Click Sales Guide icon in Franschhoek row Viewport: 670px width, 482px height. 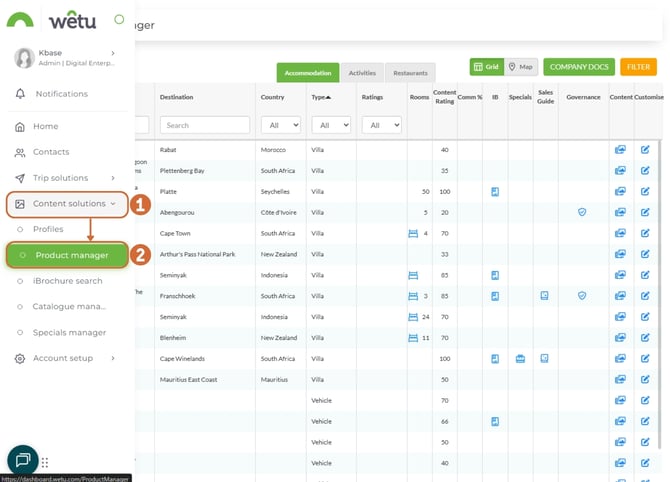[544, 295]
